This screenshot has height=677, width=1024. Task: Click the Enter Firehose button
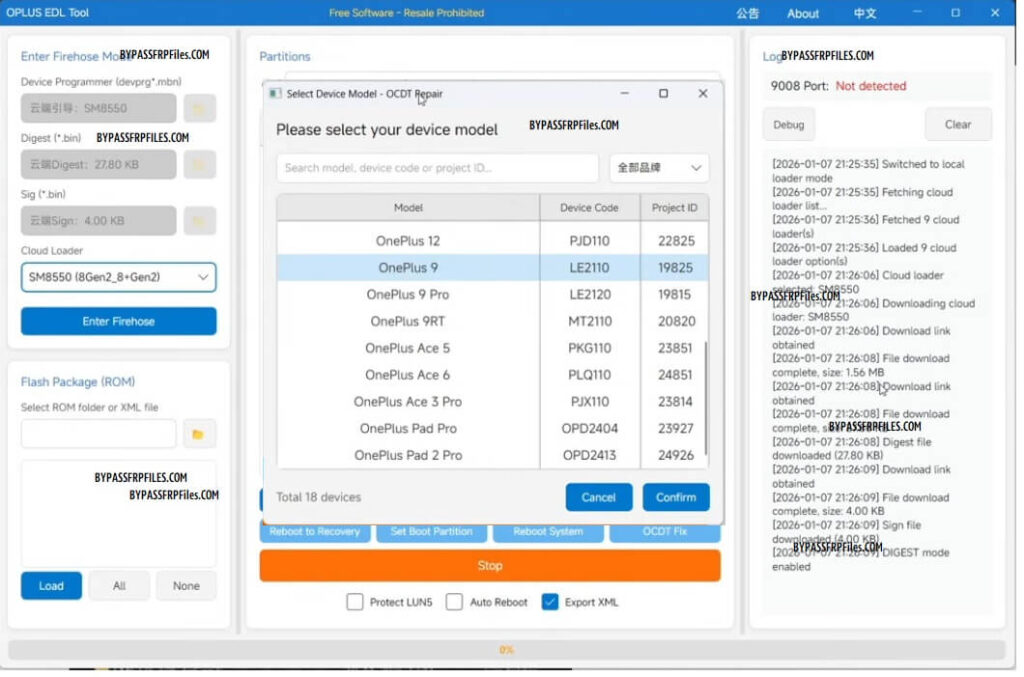[x=118, y=321]
